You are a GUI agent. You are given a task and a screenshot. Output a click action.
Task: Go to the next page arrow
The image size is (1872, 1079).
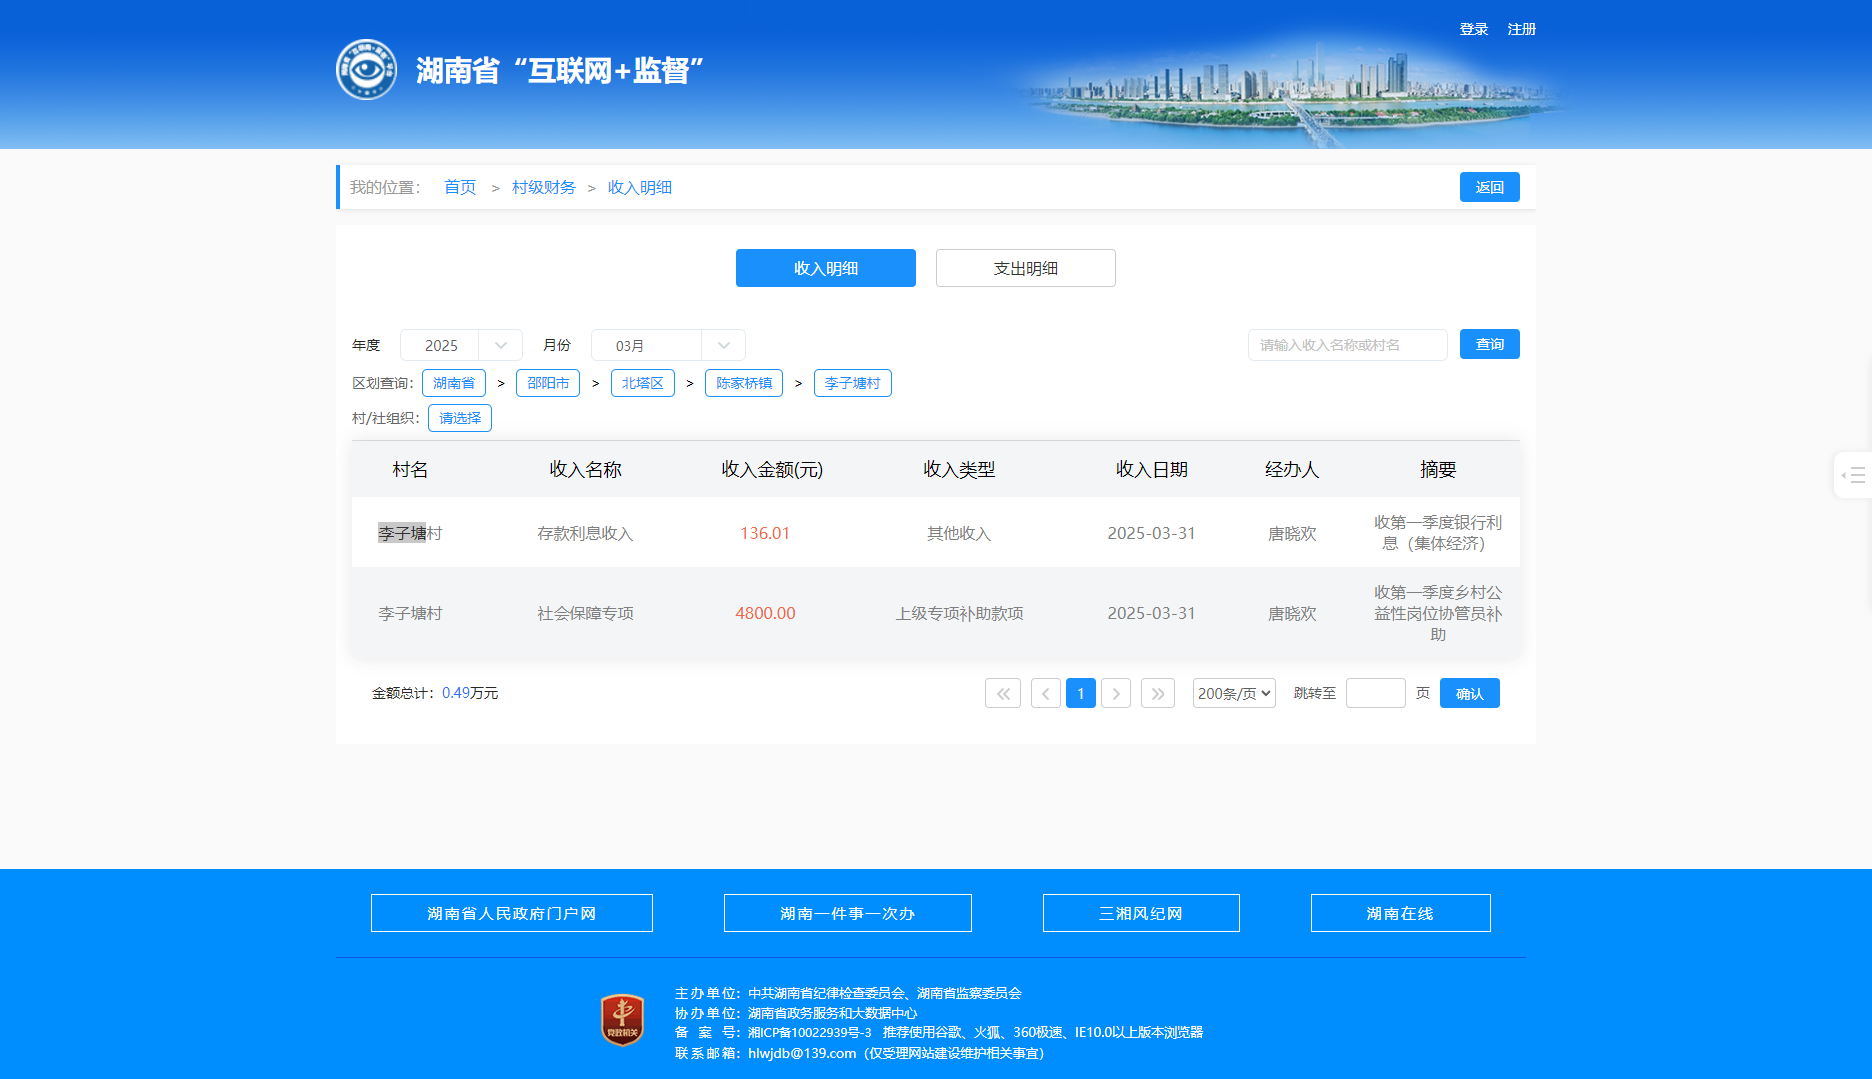1116,693
